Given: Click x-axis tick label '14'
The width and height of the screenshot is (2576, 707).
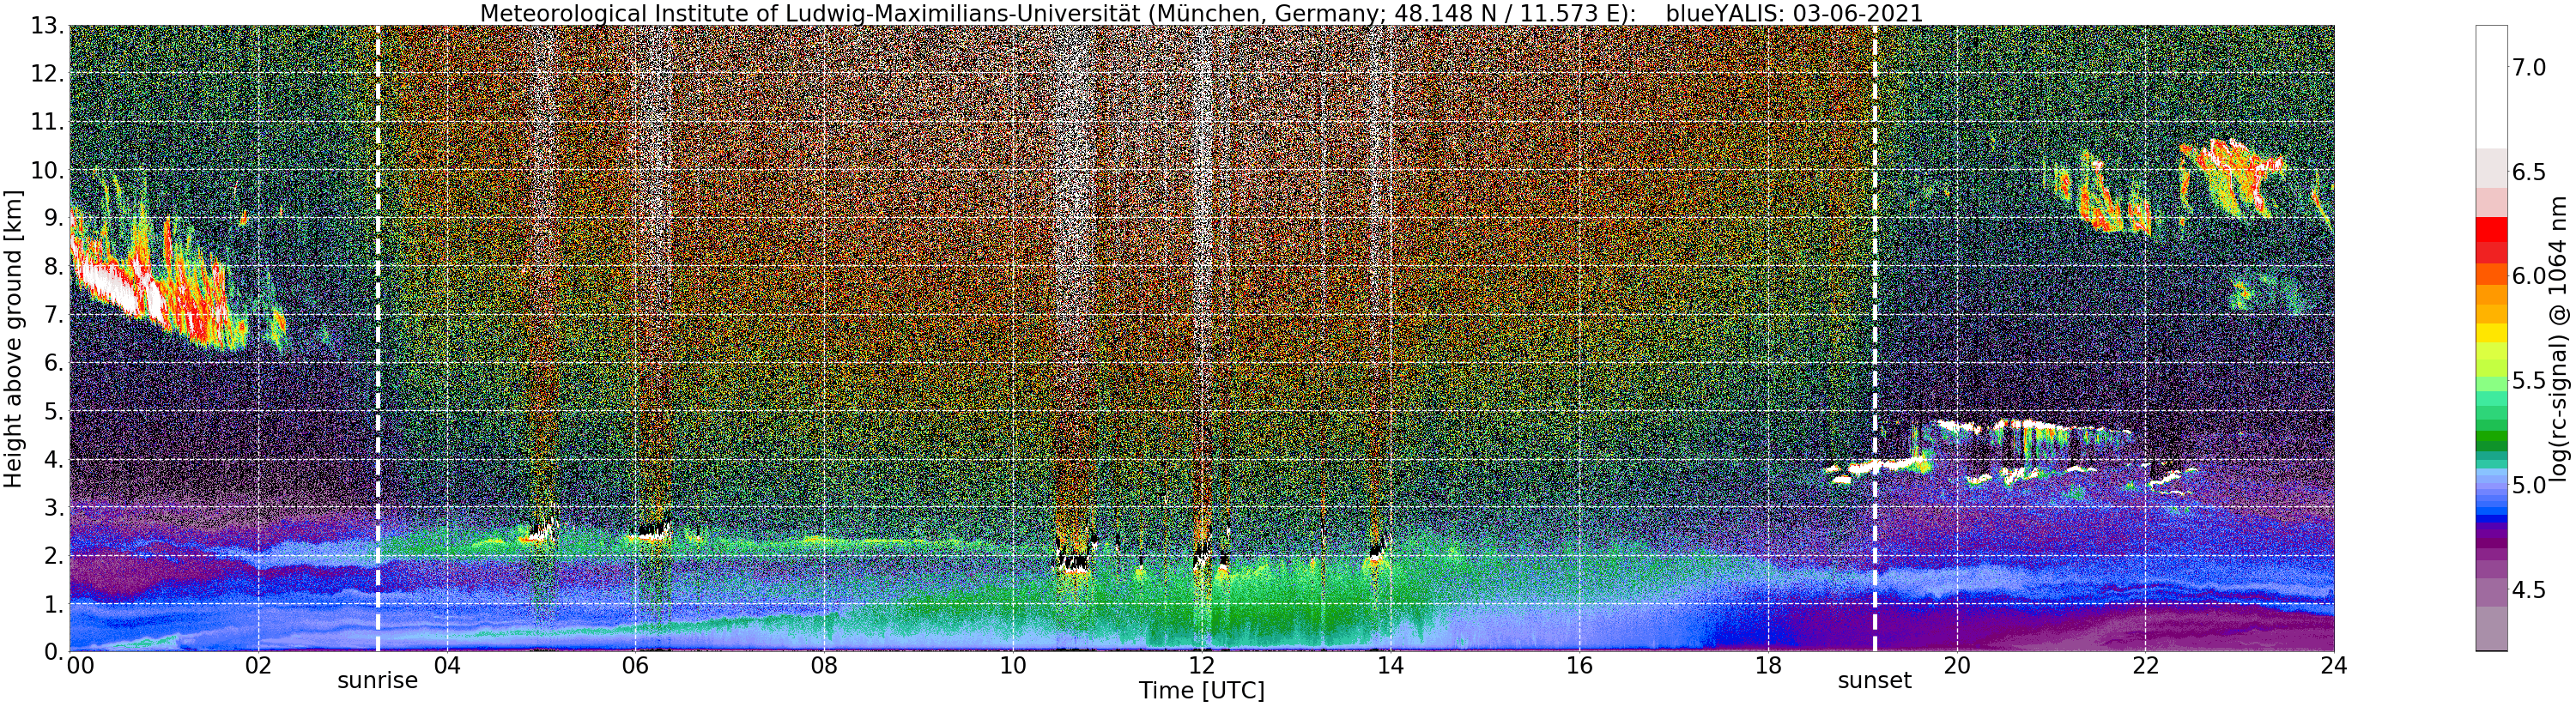Looking at the screenshot, I should (1390, 666).
